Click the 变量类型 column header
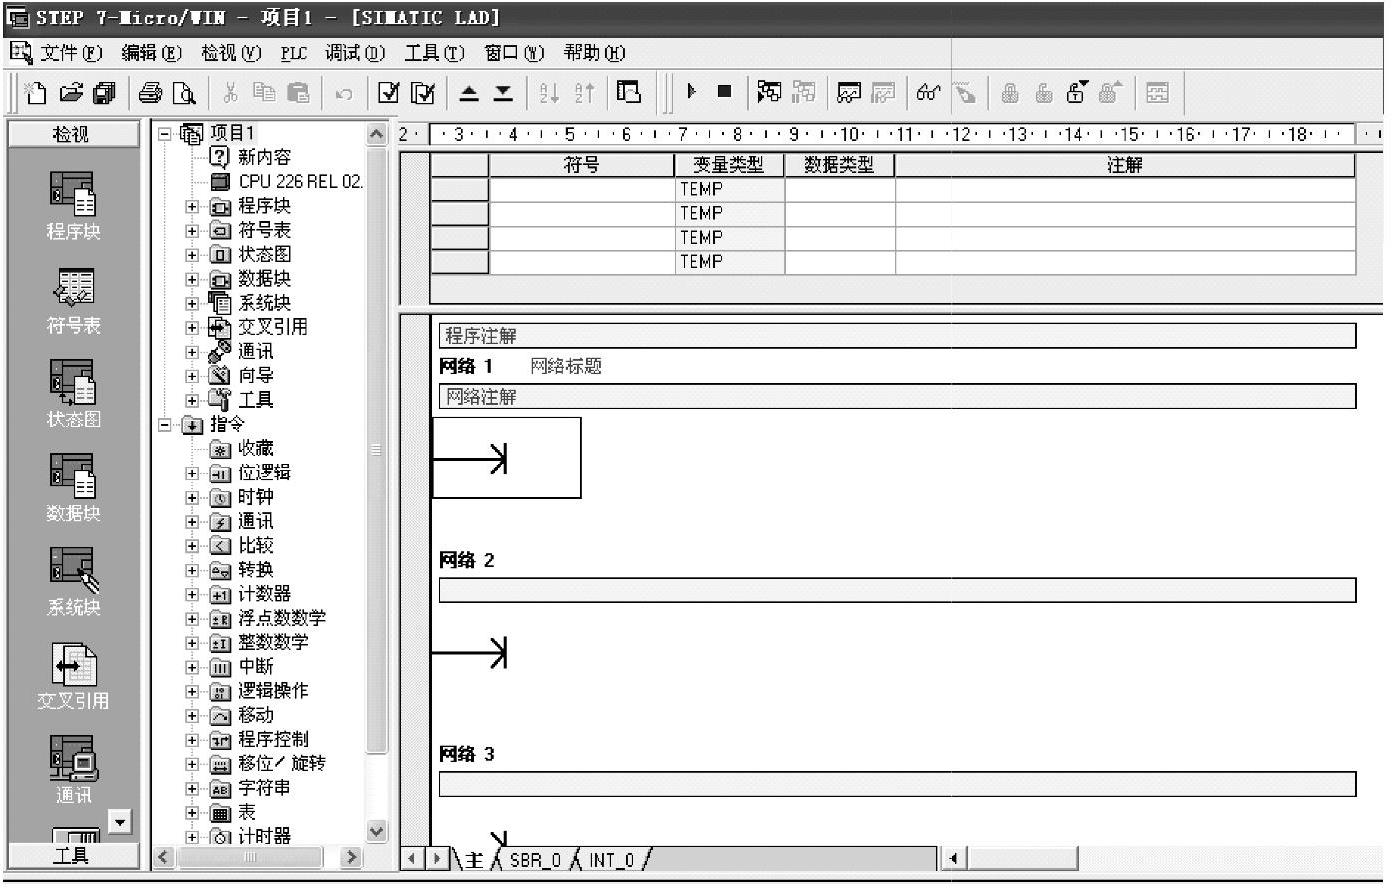This screenshot has height=893, width=1394. 730,165
